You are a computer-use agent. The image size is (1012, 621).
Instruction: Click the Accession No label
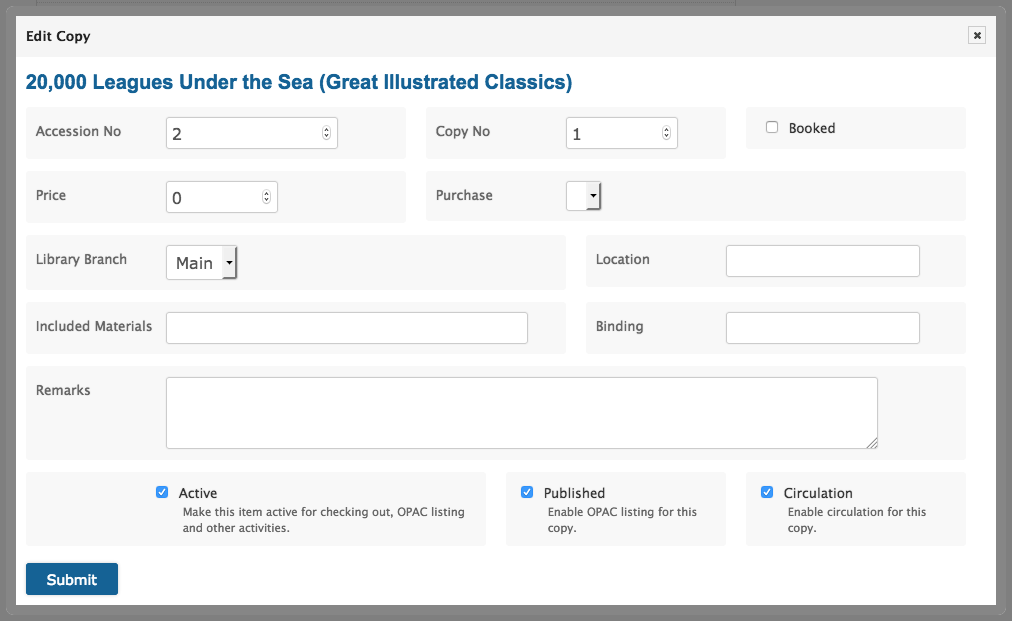78,131
